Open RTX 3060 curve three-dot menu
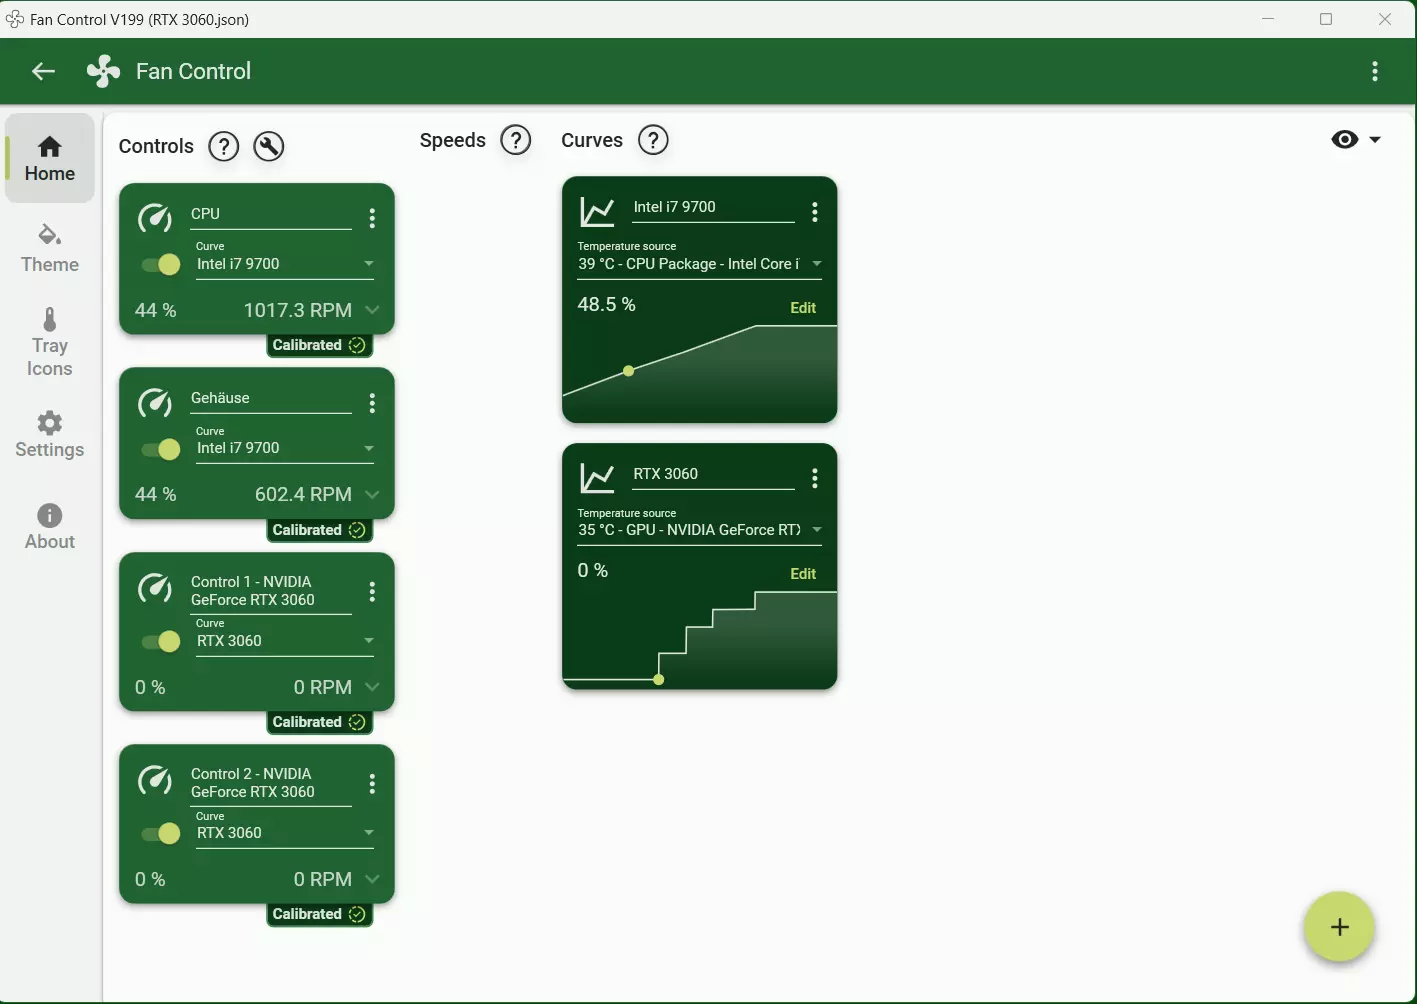This screenshot has width=1417, height=1004. [x=815, y=478]
